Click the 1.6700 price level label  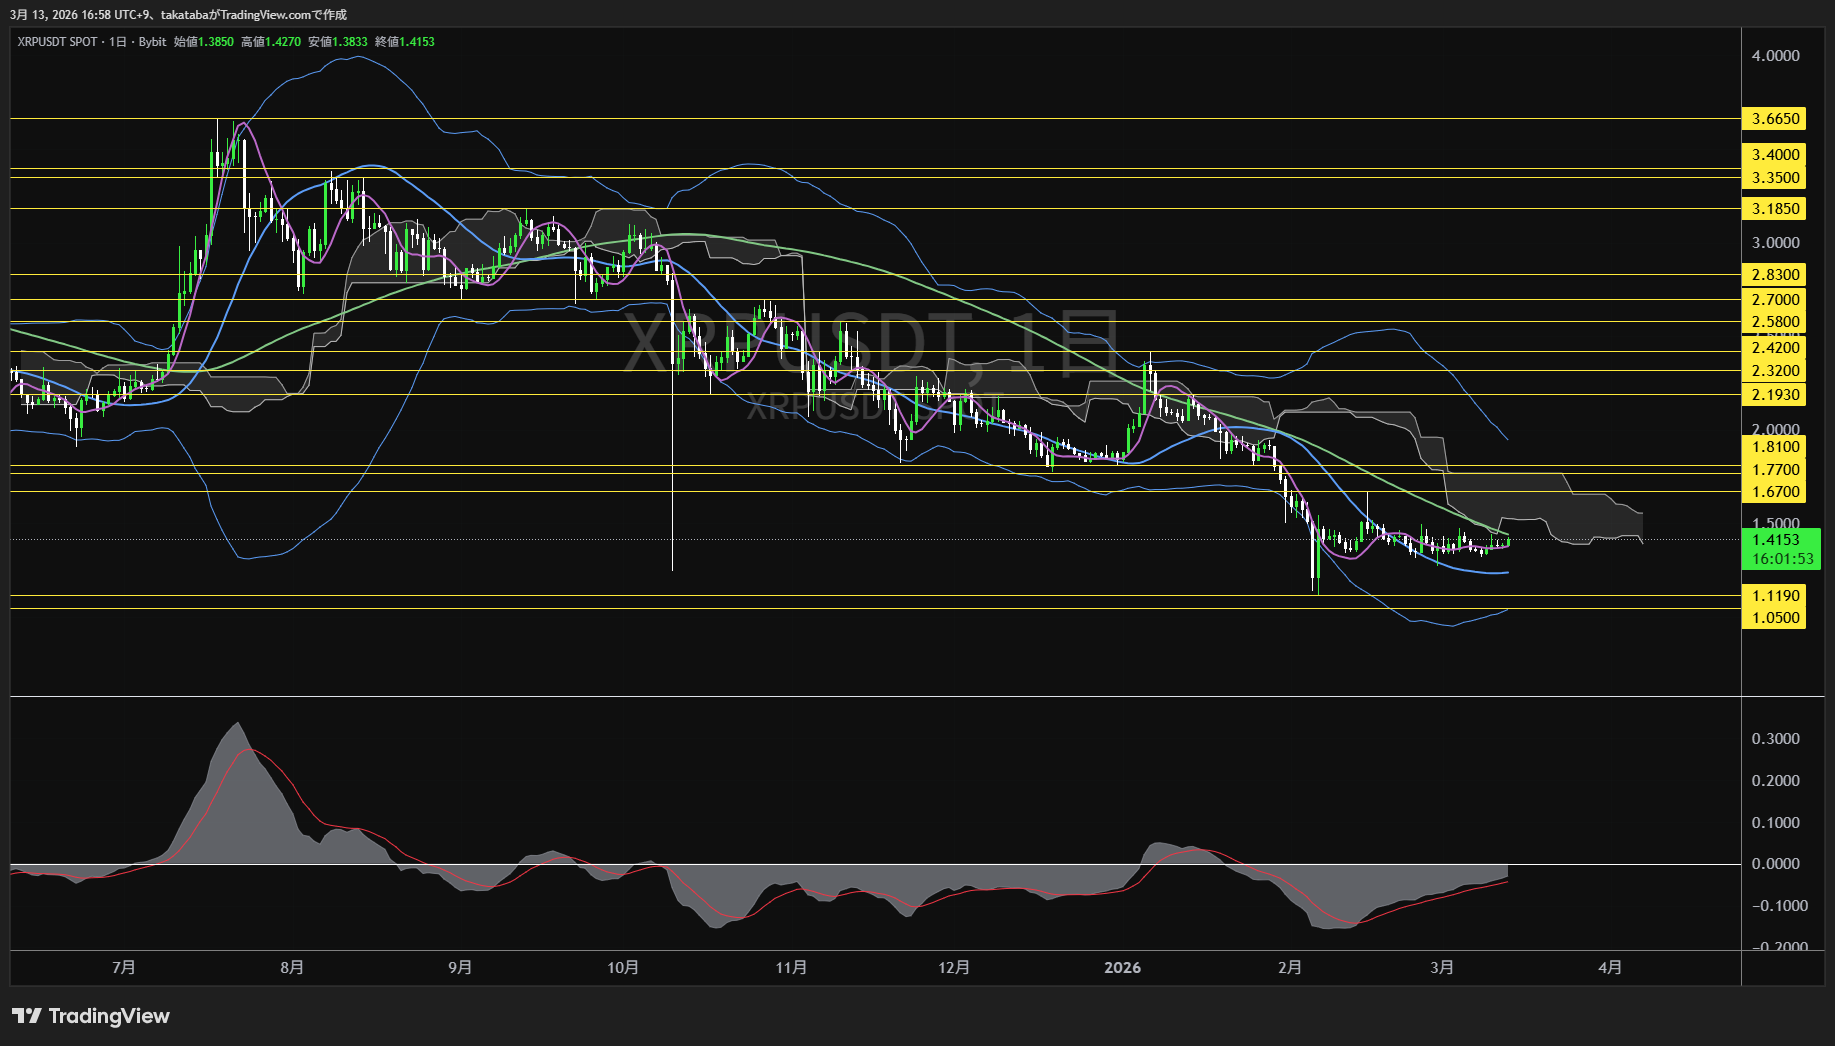pos(1774,492)
